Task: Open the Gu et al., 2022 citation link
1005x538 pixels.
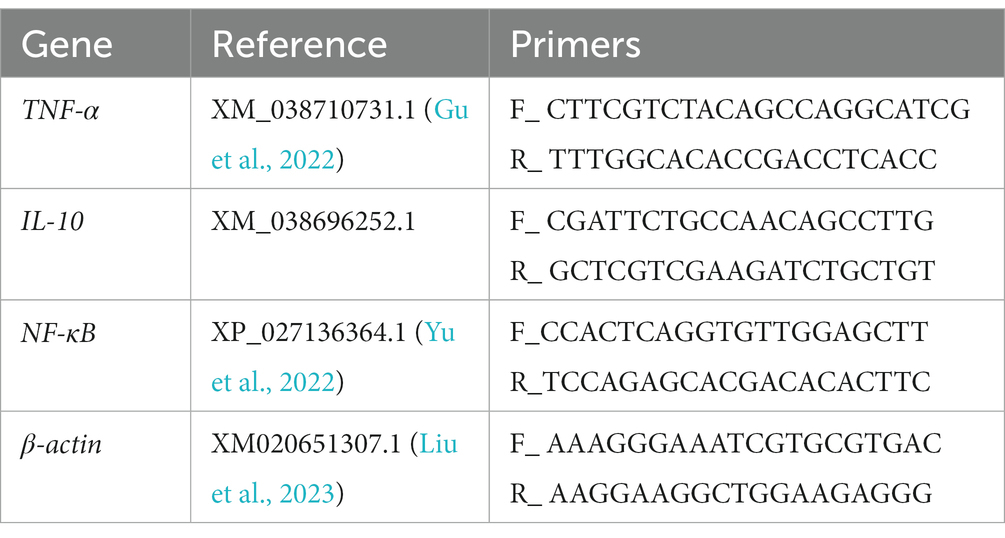Action: (274, 159)
